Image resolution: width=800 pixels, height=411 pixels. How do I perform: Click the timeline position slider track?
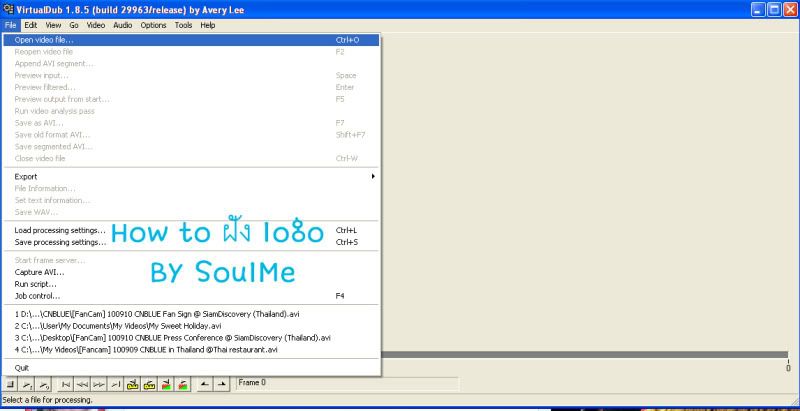click(585, 355)
